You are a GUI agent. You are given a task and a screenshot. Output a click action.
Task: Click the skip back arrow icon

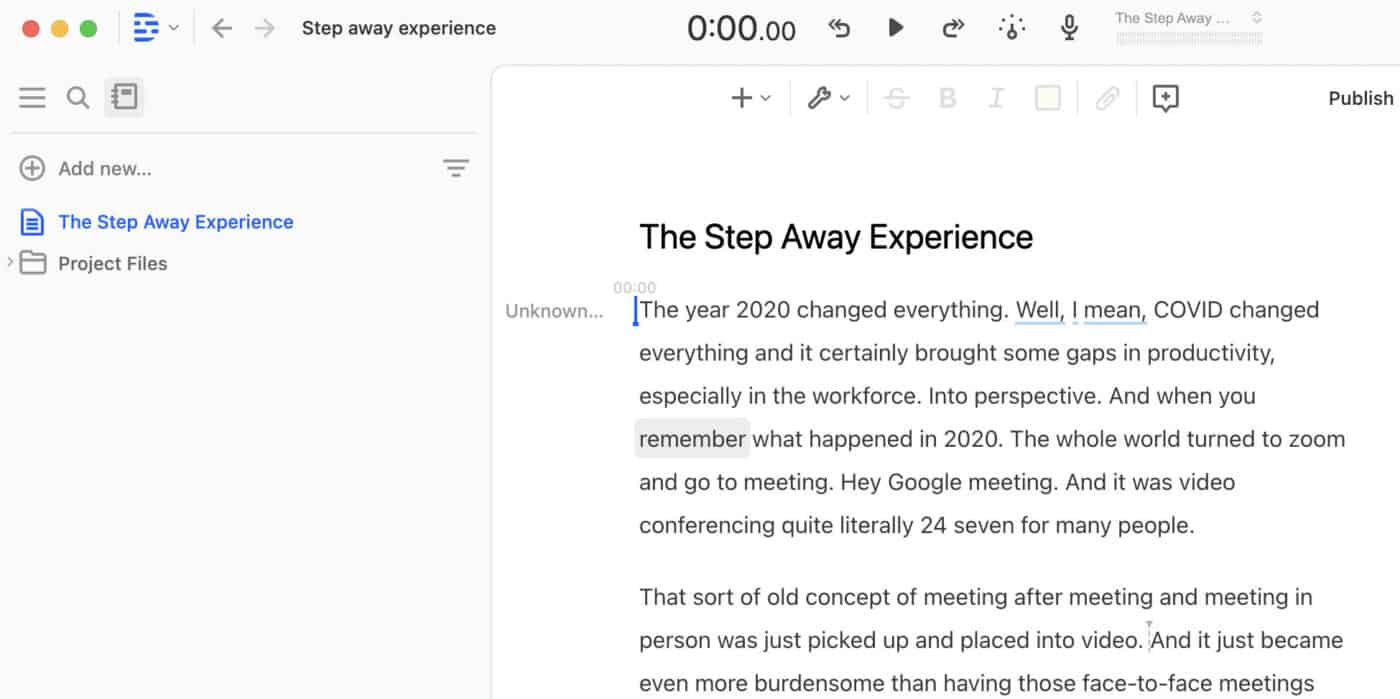click(839, 28)
